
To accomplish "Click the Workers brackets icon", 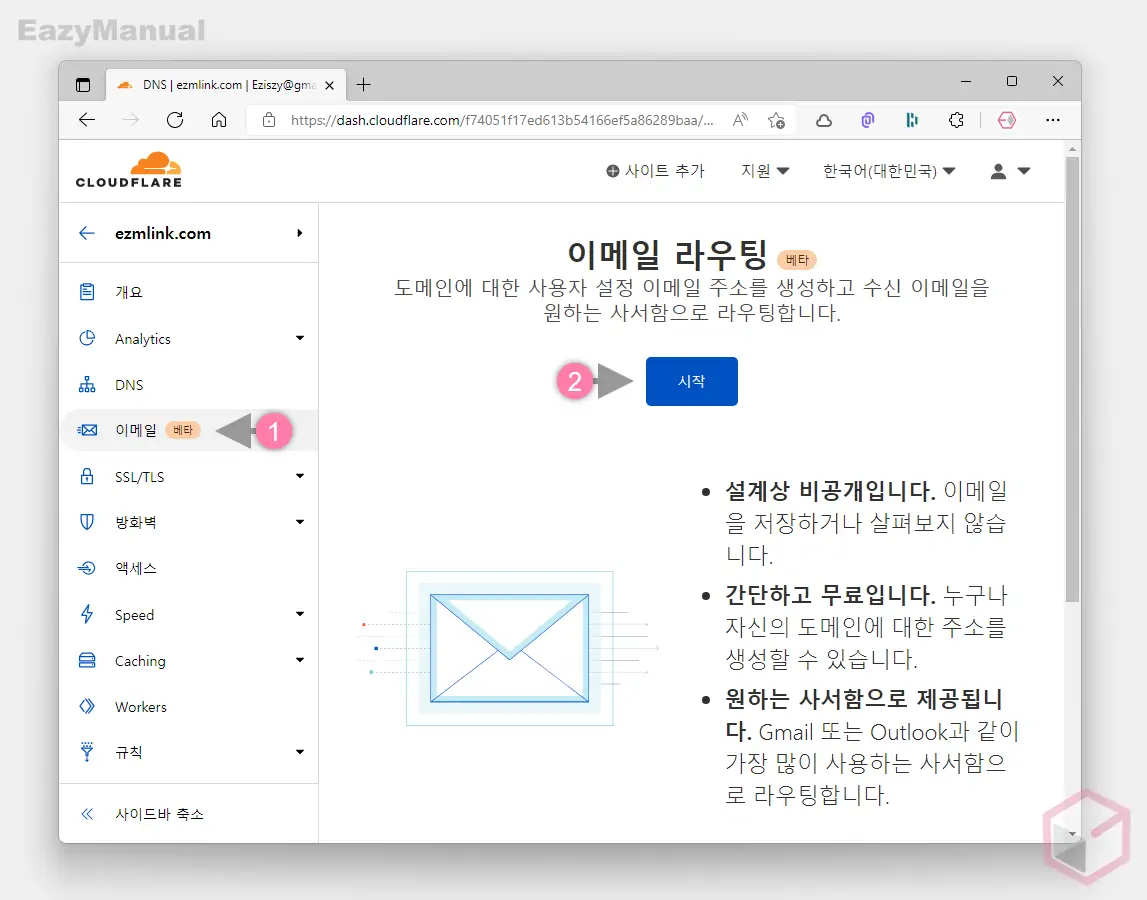I will click(x=88, y=706).
